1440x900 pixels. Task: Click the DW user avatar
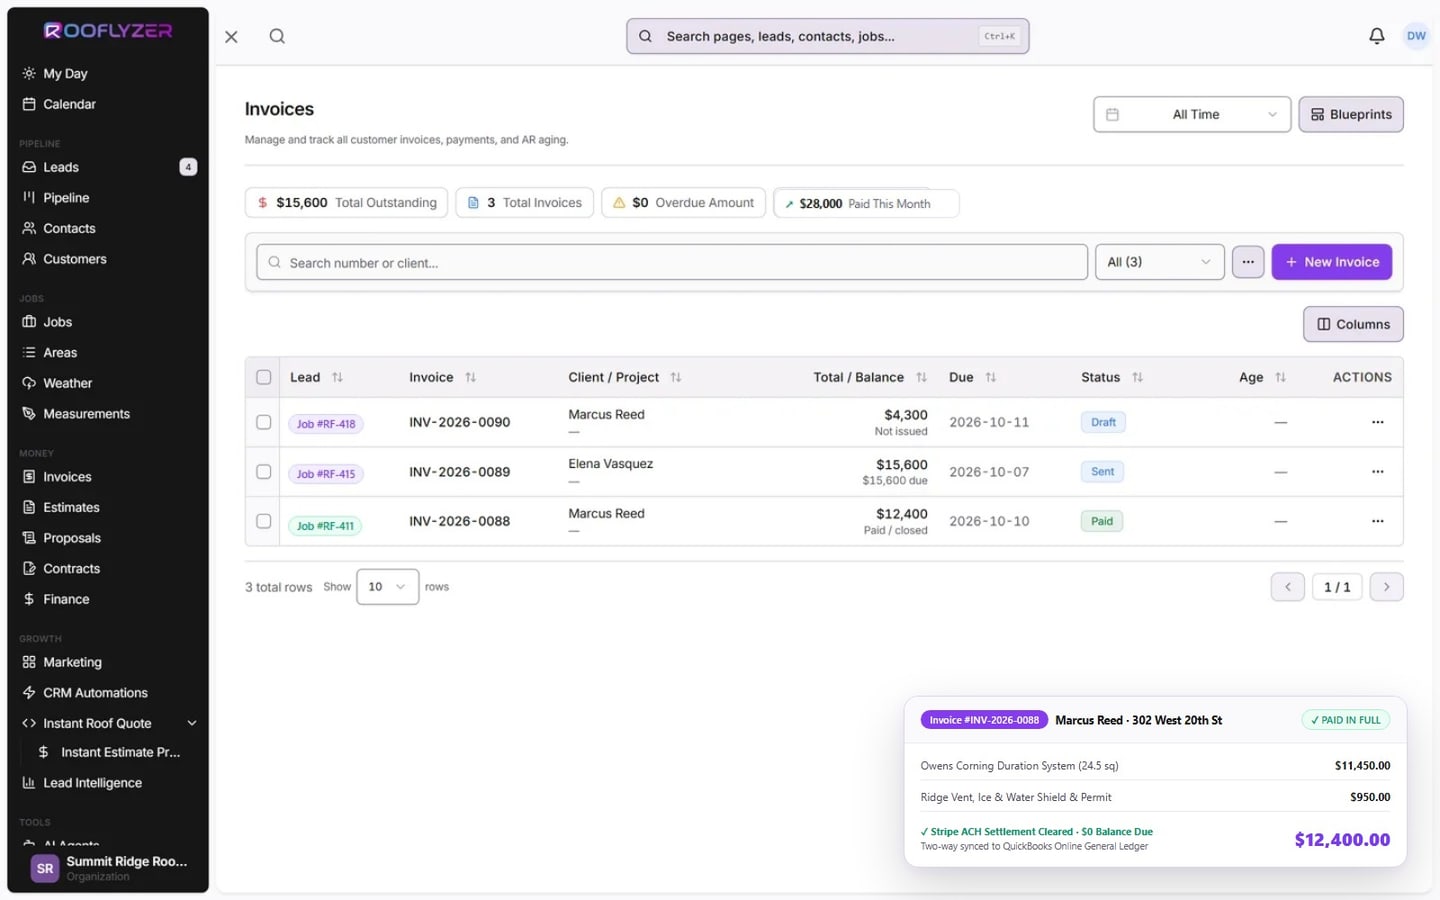click(1416, 36)
